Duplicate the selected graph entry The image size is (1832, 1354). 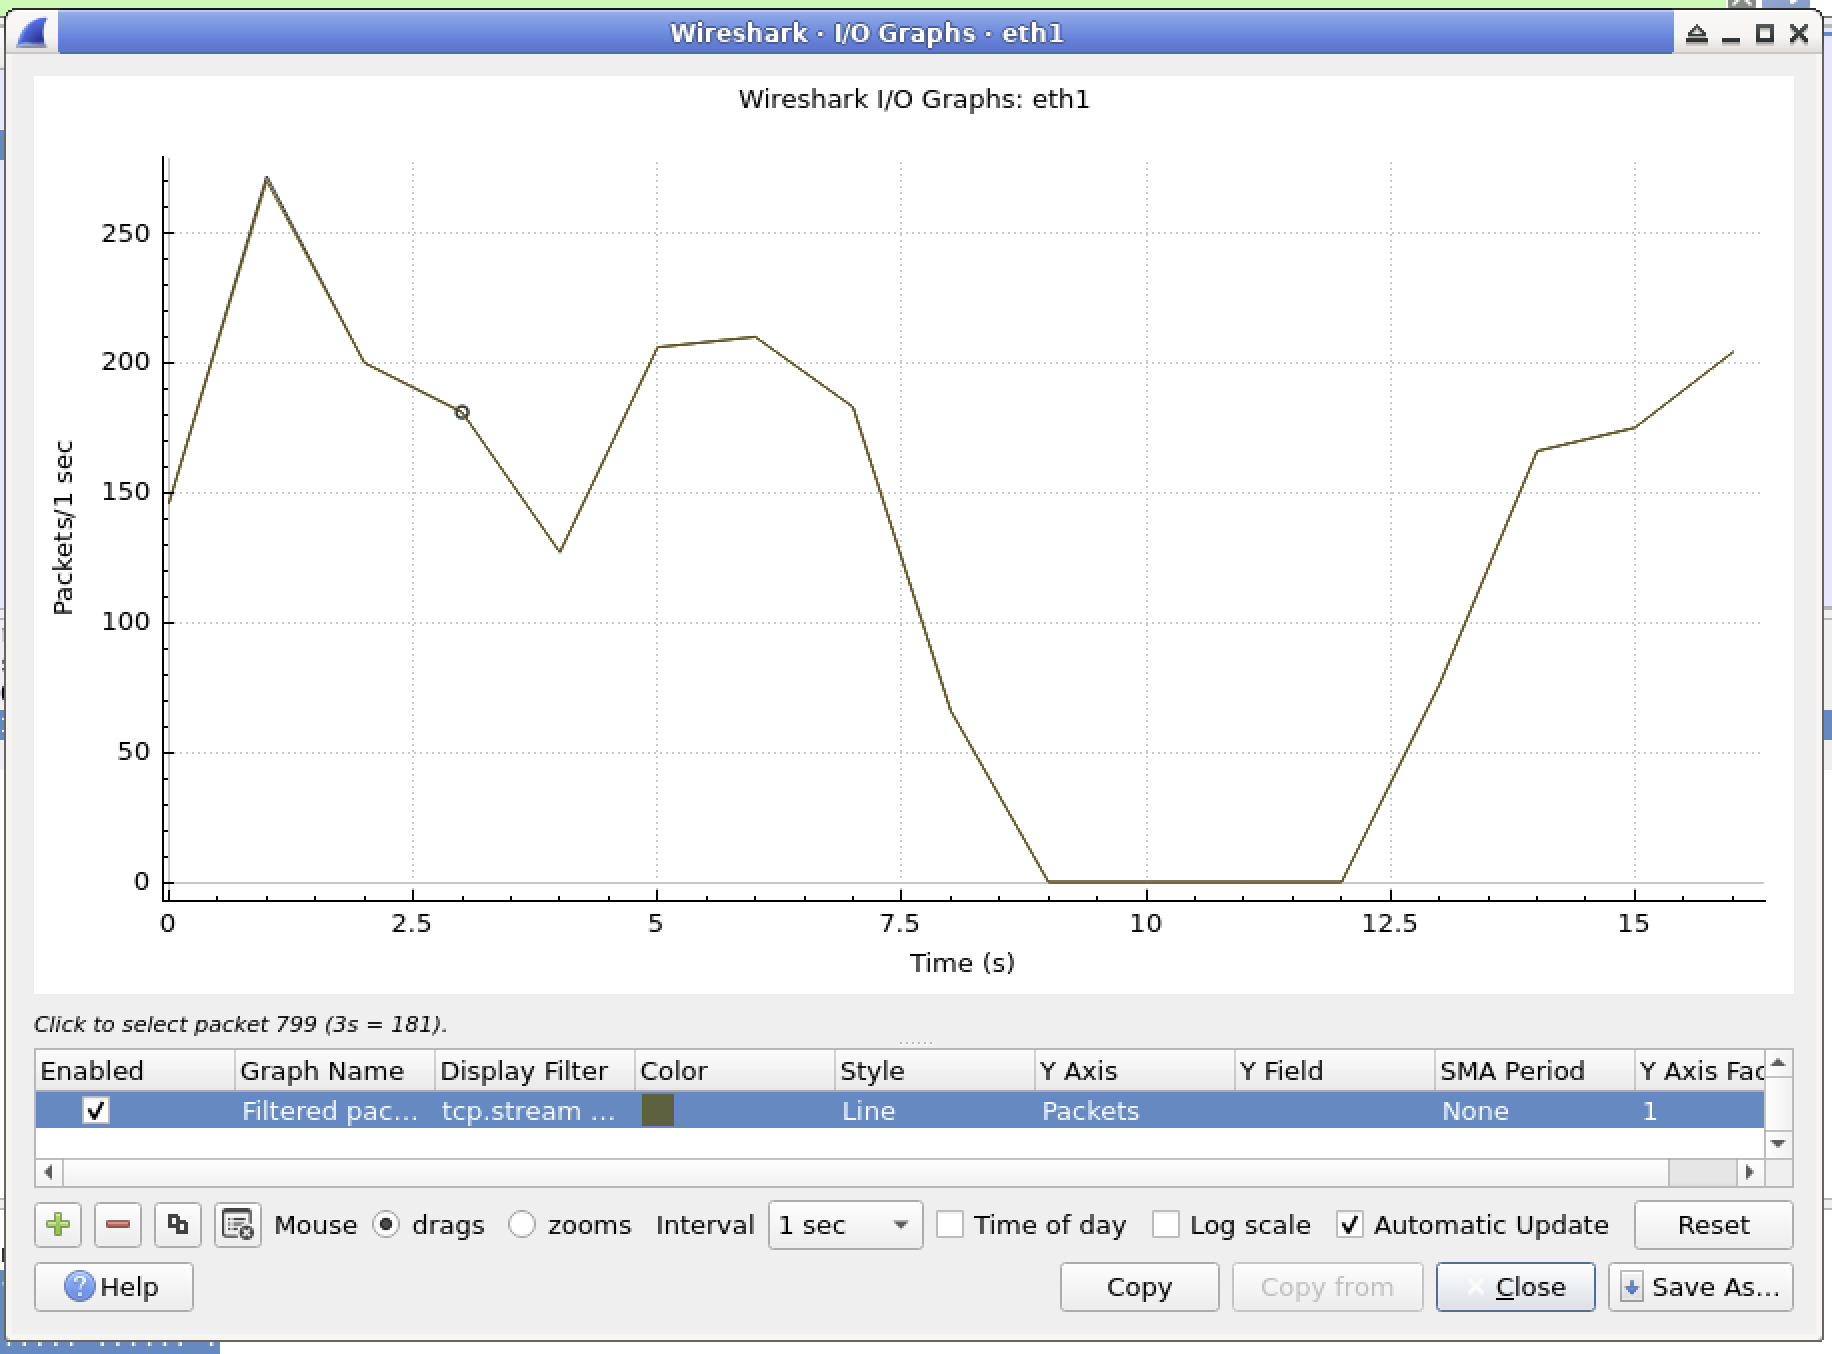coord(177,1225)
